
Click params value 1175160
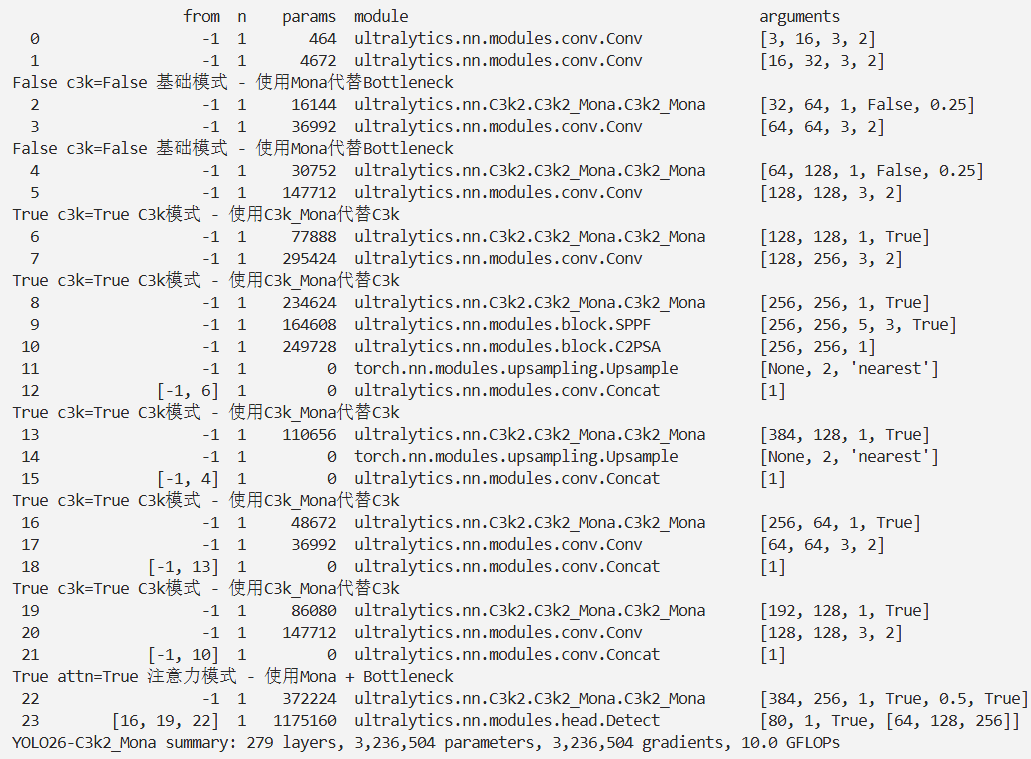[304, 721]
